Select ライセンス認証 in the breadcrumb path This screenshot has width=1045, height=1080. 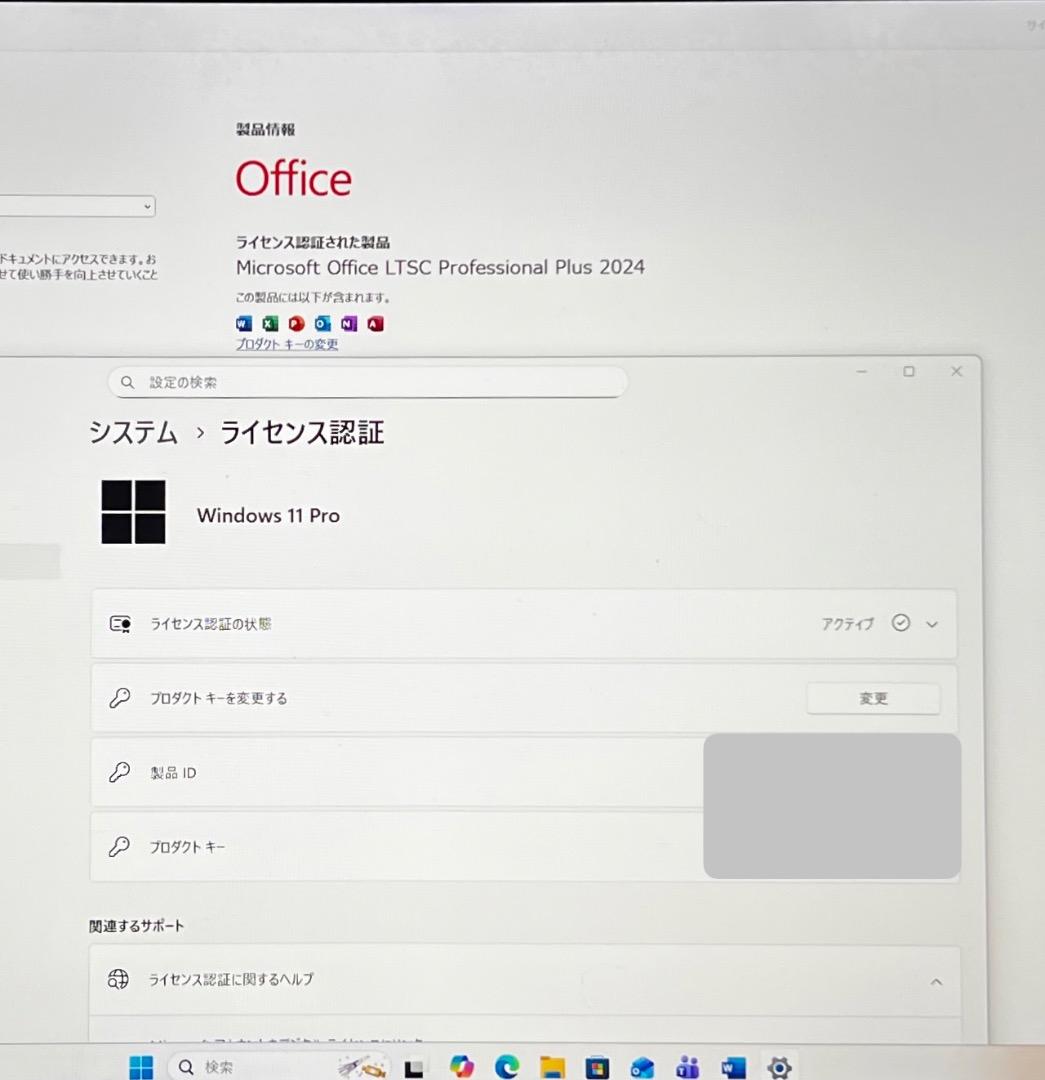(x=300, y=433)
